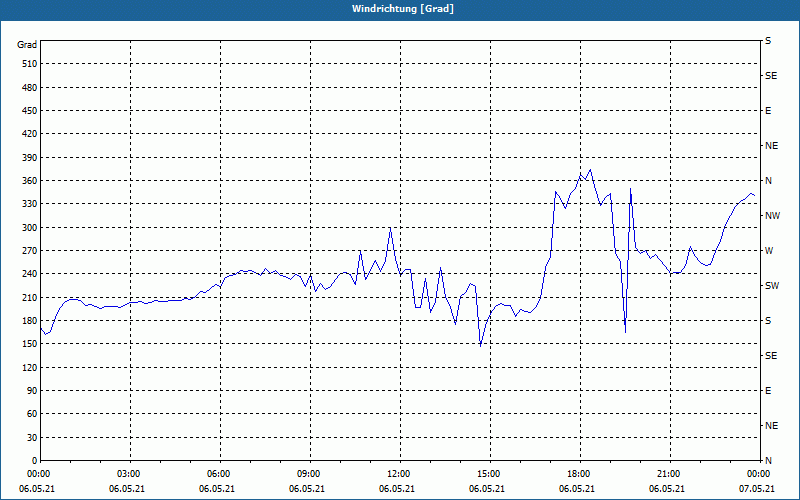Click the 450 degree axis label
This screenshot has height=500, width=800.
pyautogui.click(x=30, y=111)
